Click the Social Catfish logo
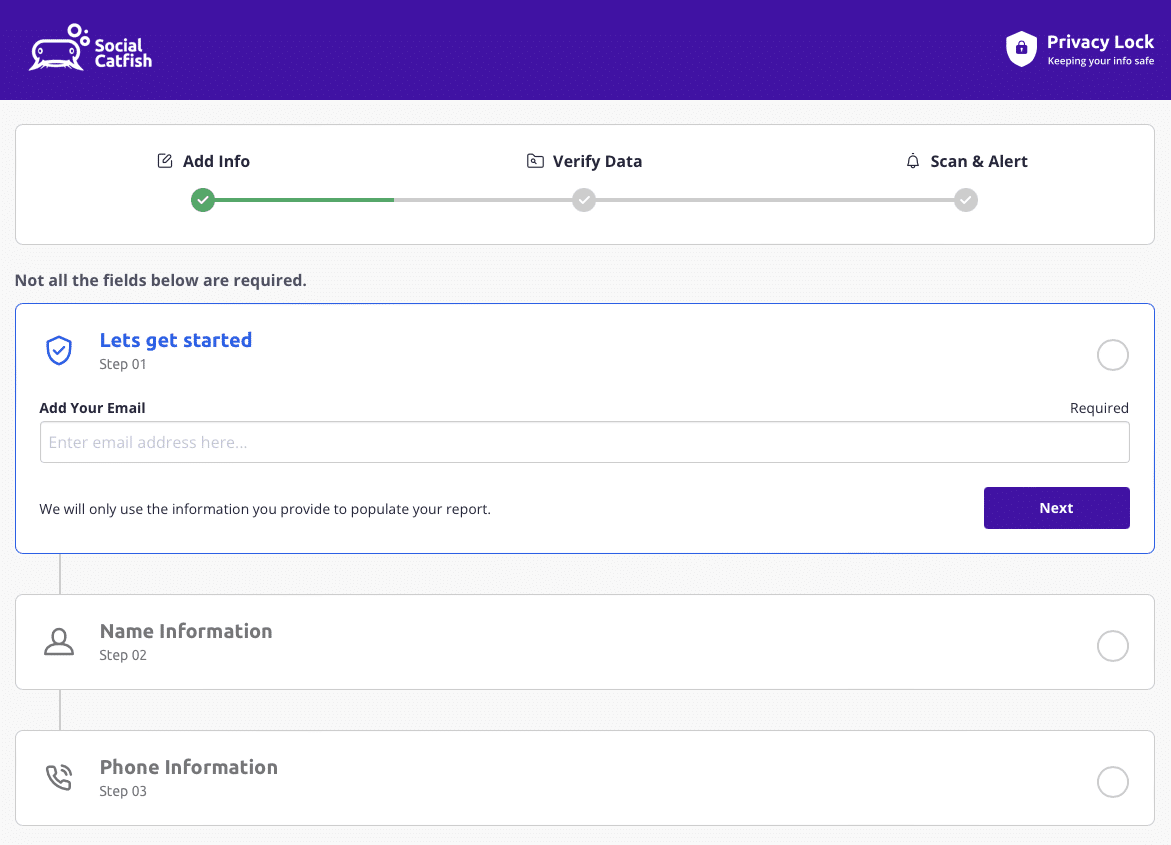 tap(90, 47)
